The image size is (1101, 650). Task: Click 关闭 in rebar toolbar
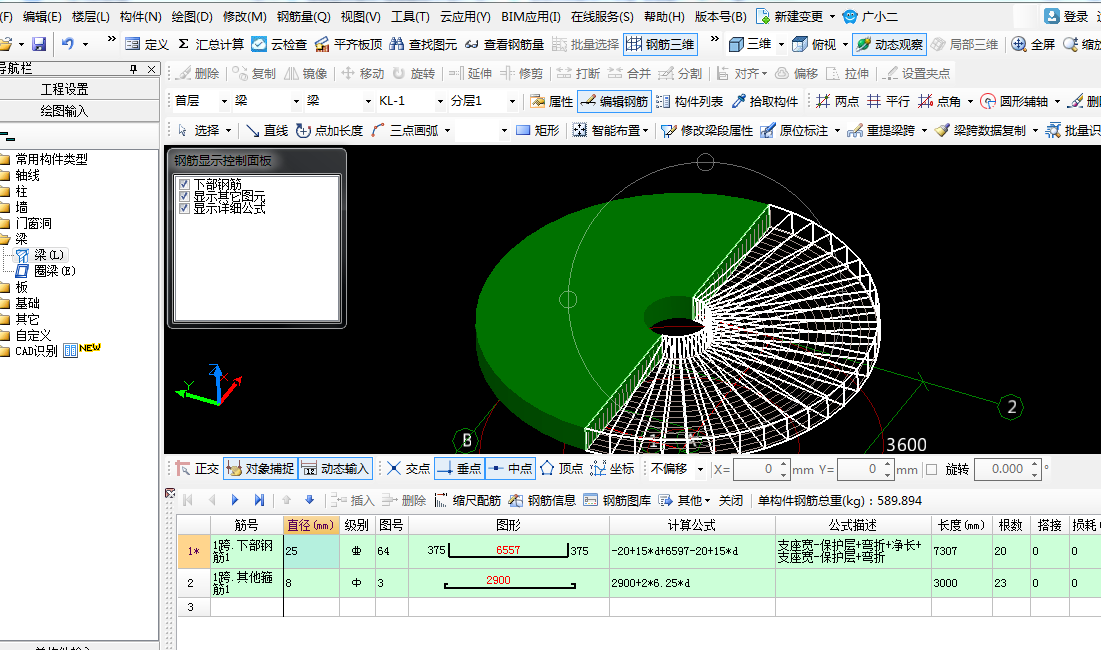(730, 500)
